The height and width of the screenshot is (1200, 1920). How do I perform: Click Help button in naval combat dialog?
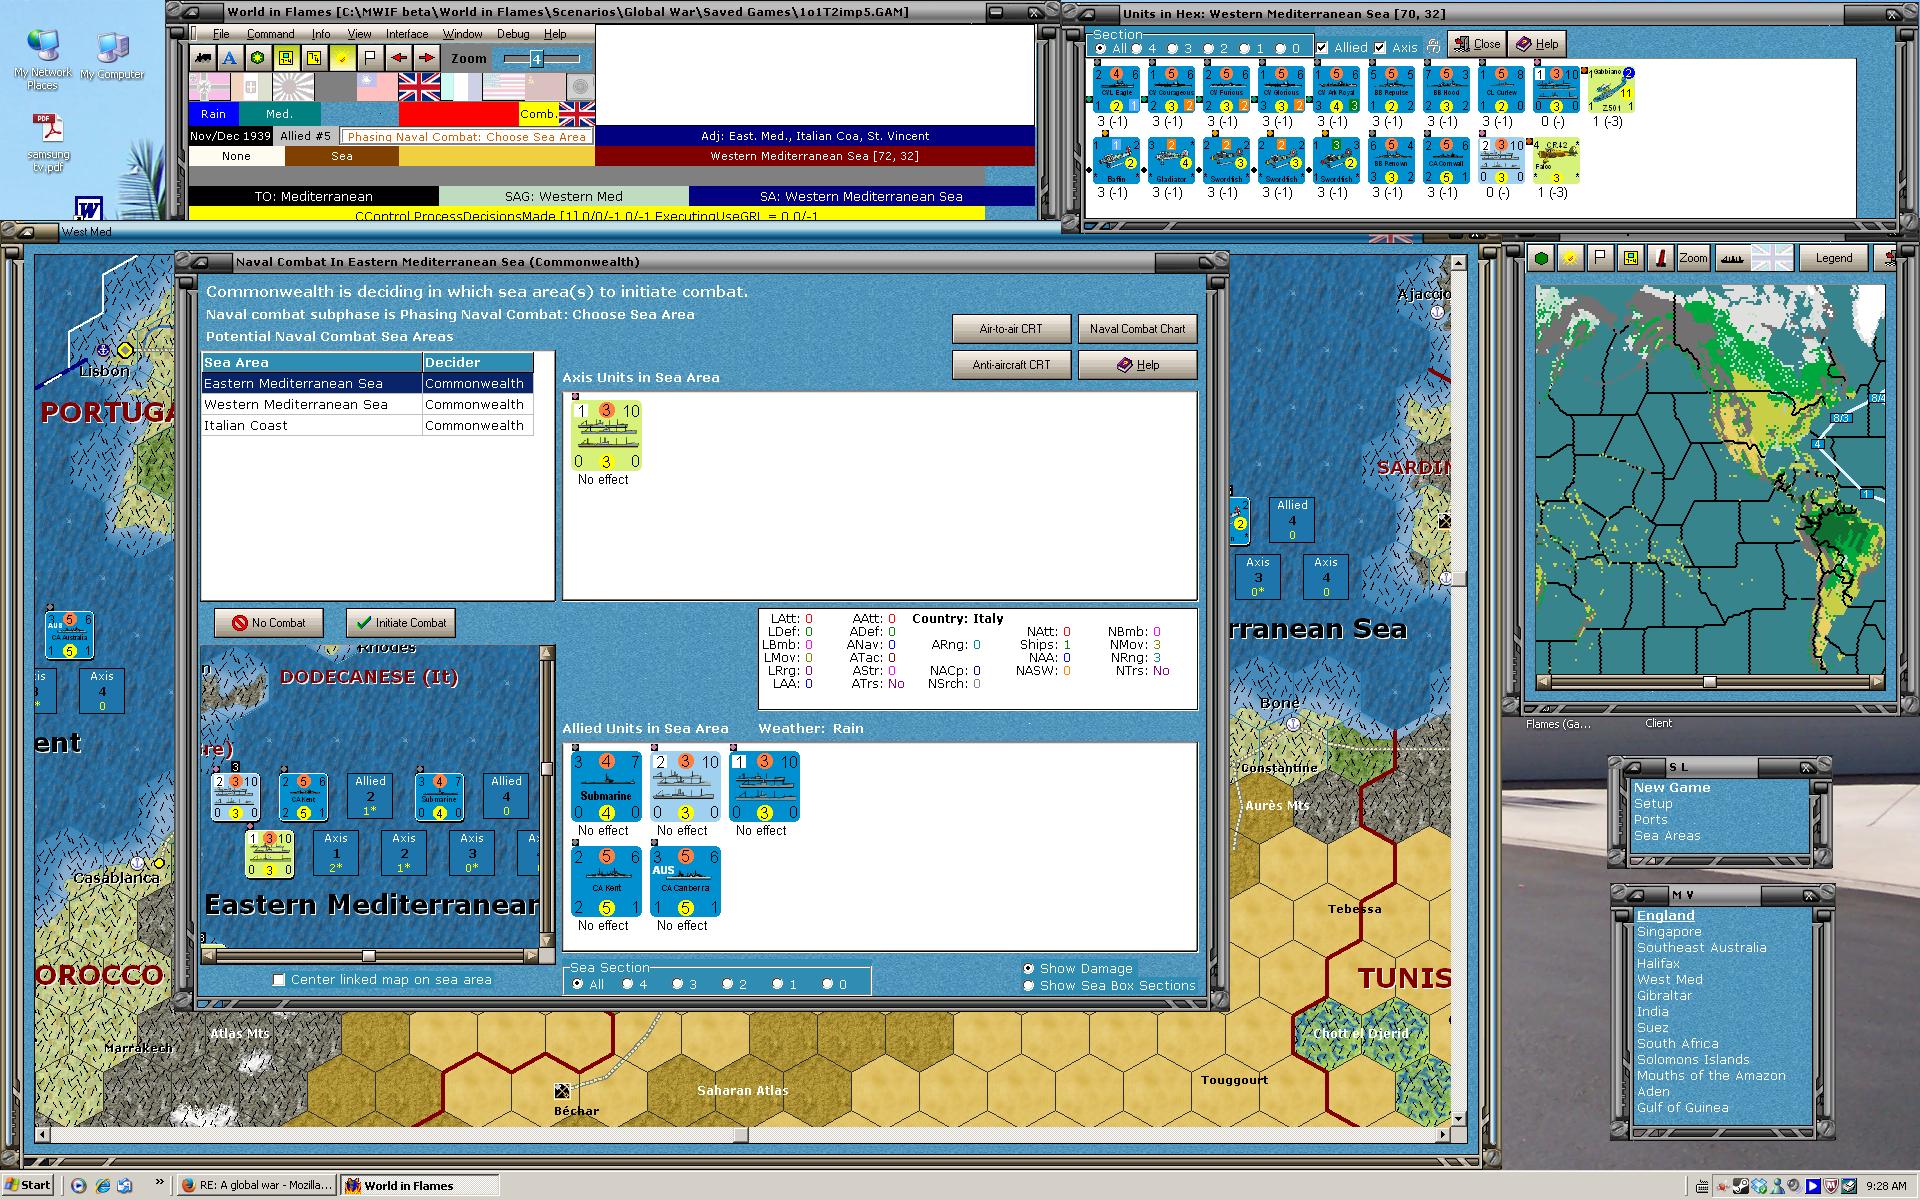tap(1137, 364)
